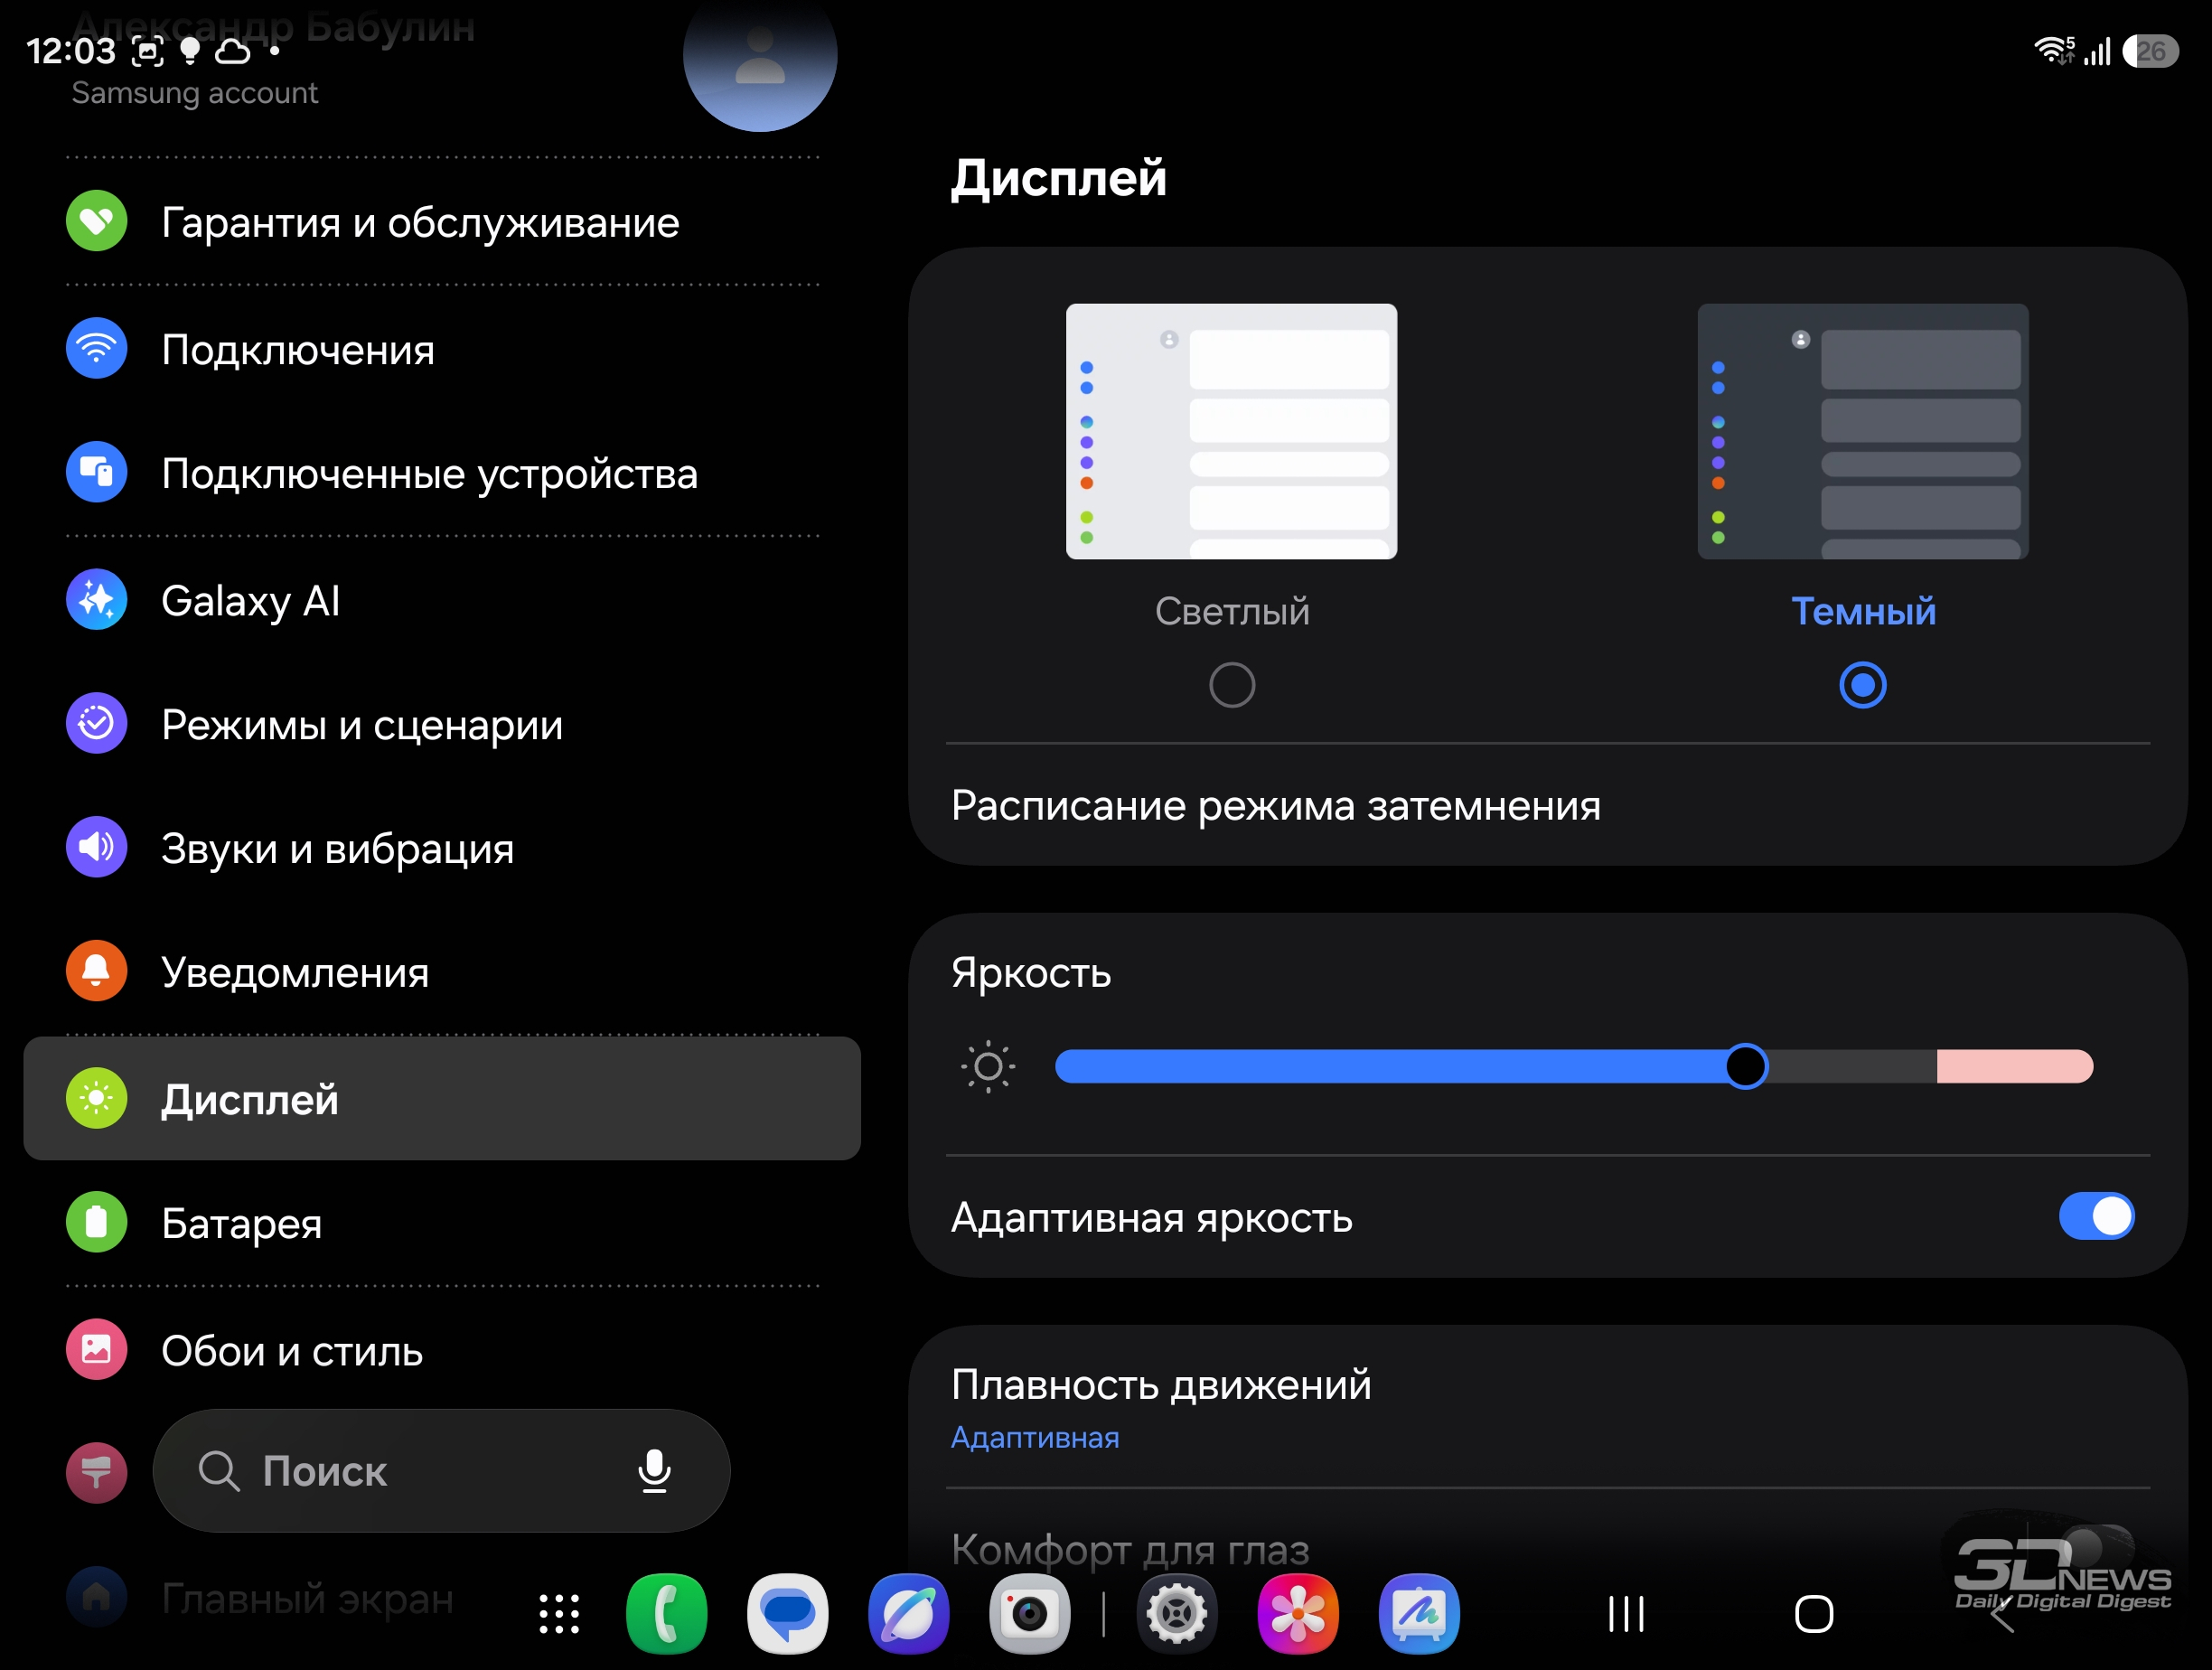This screenshot has width=2212, height=1670.
Task: Open Плавность движений setting
Action: [x=1548, y=1408]
